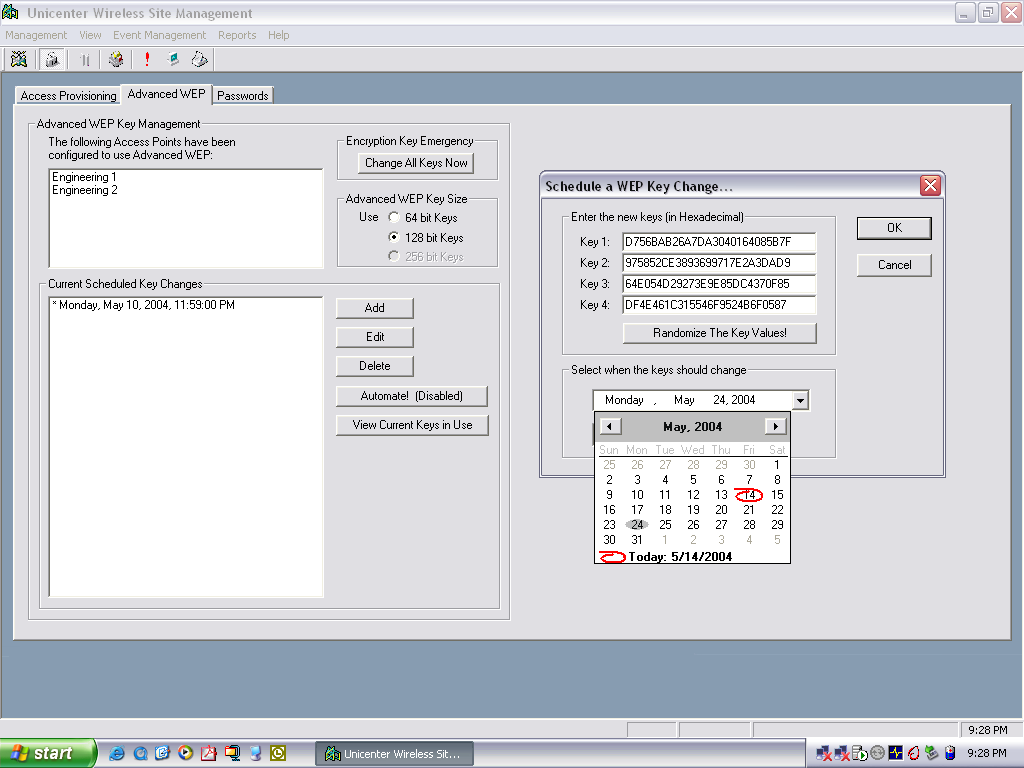Open the Event Management menu
1024x768 pixels.
pyautogui.click(x=159, y=35)
